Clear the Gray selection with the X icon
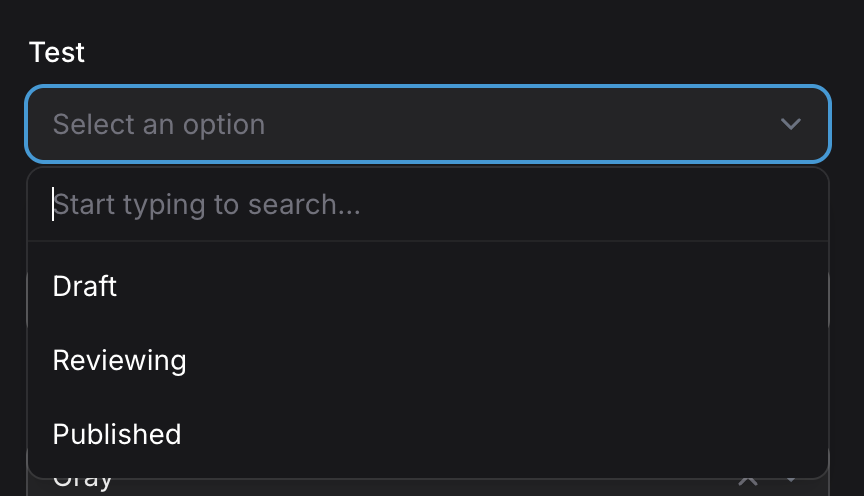Viewport: 864px width, 496px height. pos(747,482)
